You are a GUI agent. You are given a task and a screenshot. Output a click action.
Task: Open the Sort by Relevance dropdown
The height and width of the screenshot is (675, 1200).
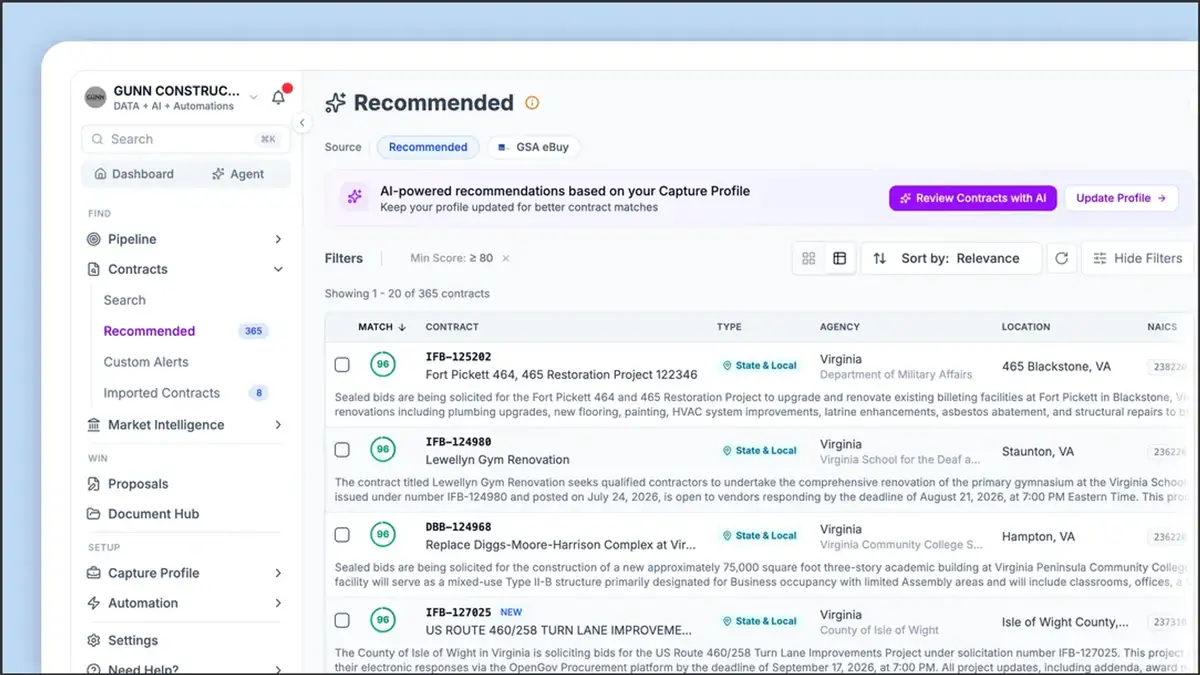(951, 258)
